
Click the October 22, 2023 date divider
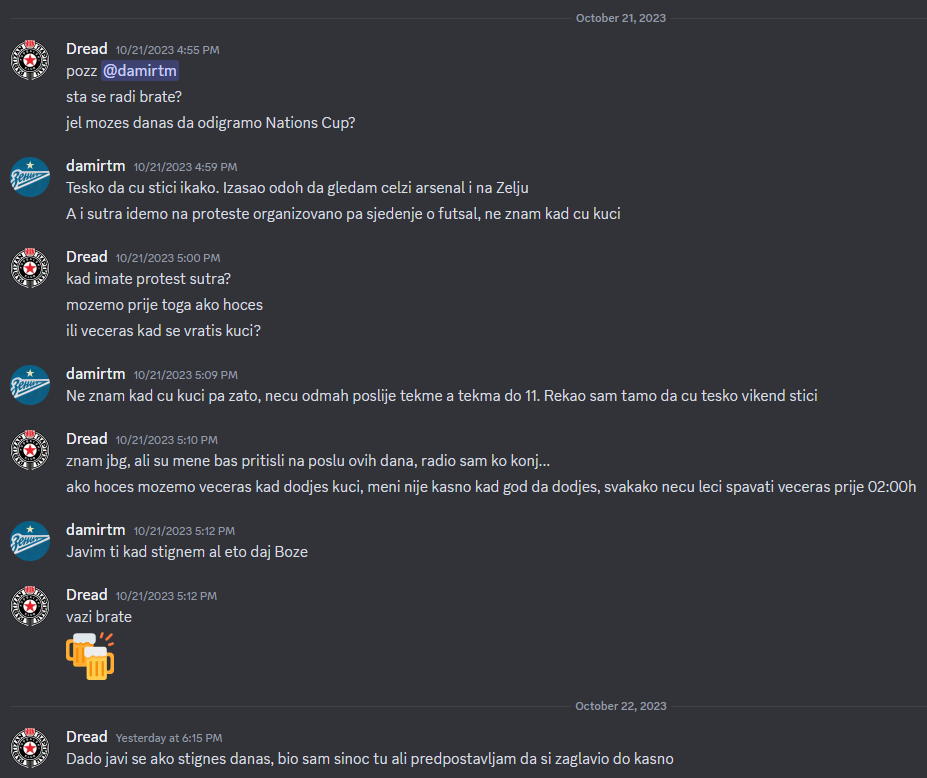point(621,706)
